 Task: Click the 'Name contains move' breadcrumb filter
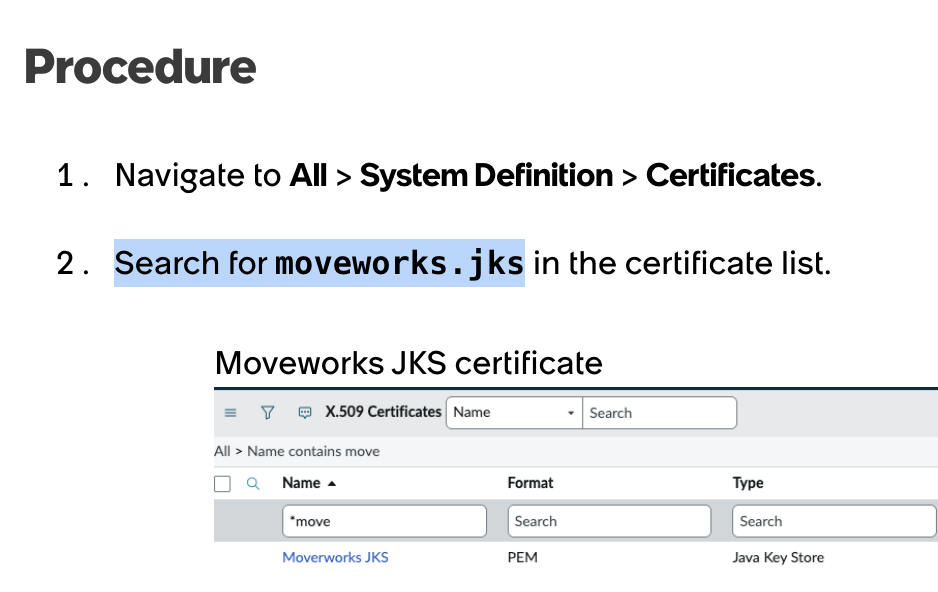click(x=313, y=451)
